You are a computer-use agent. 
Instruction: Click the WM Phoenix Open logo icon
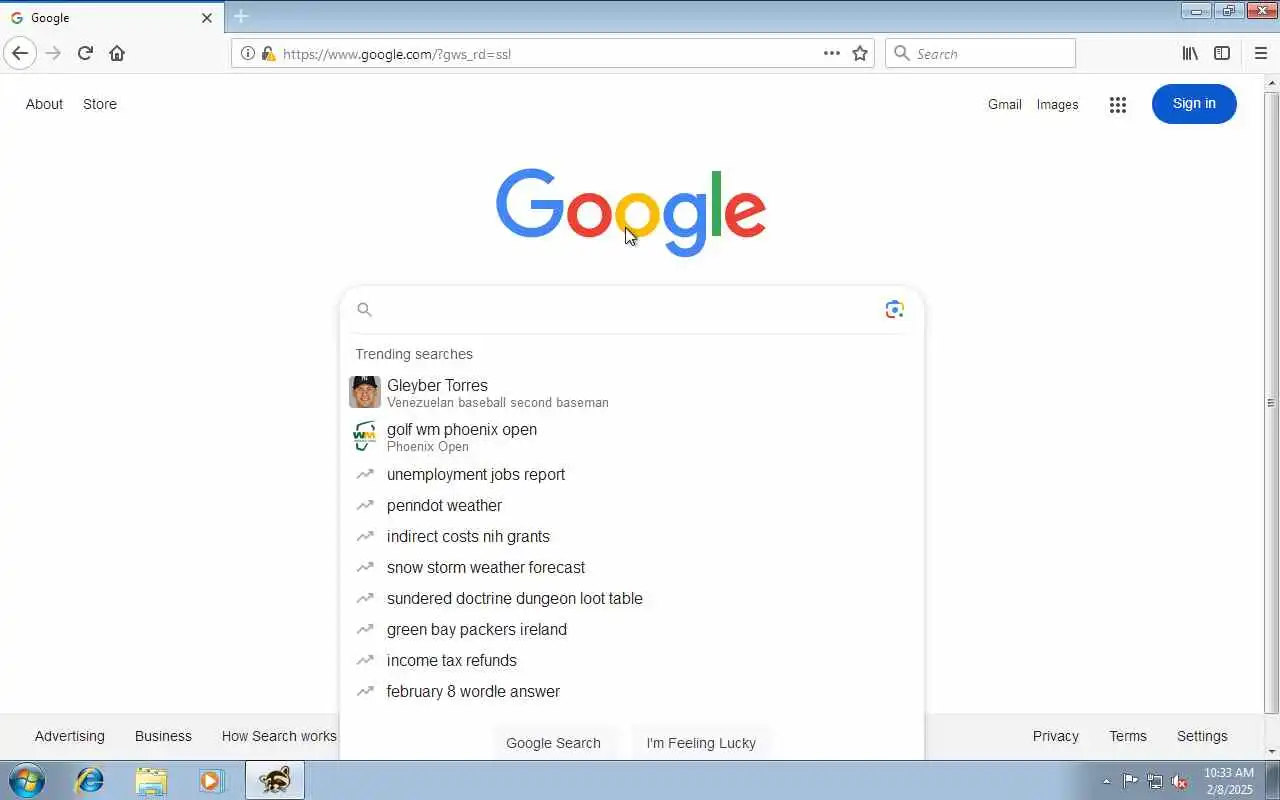coord(365,436)
